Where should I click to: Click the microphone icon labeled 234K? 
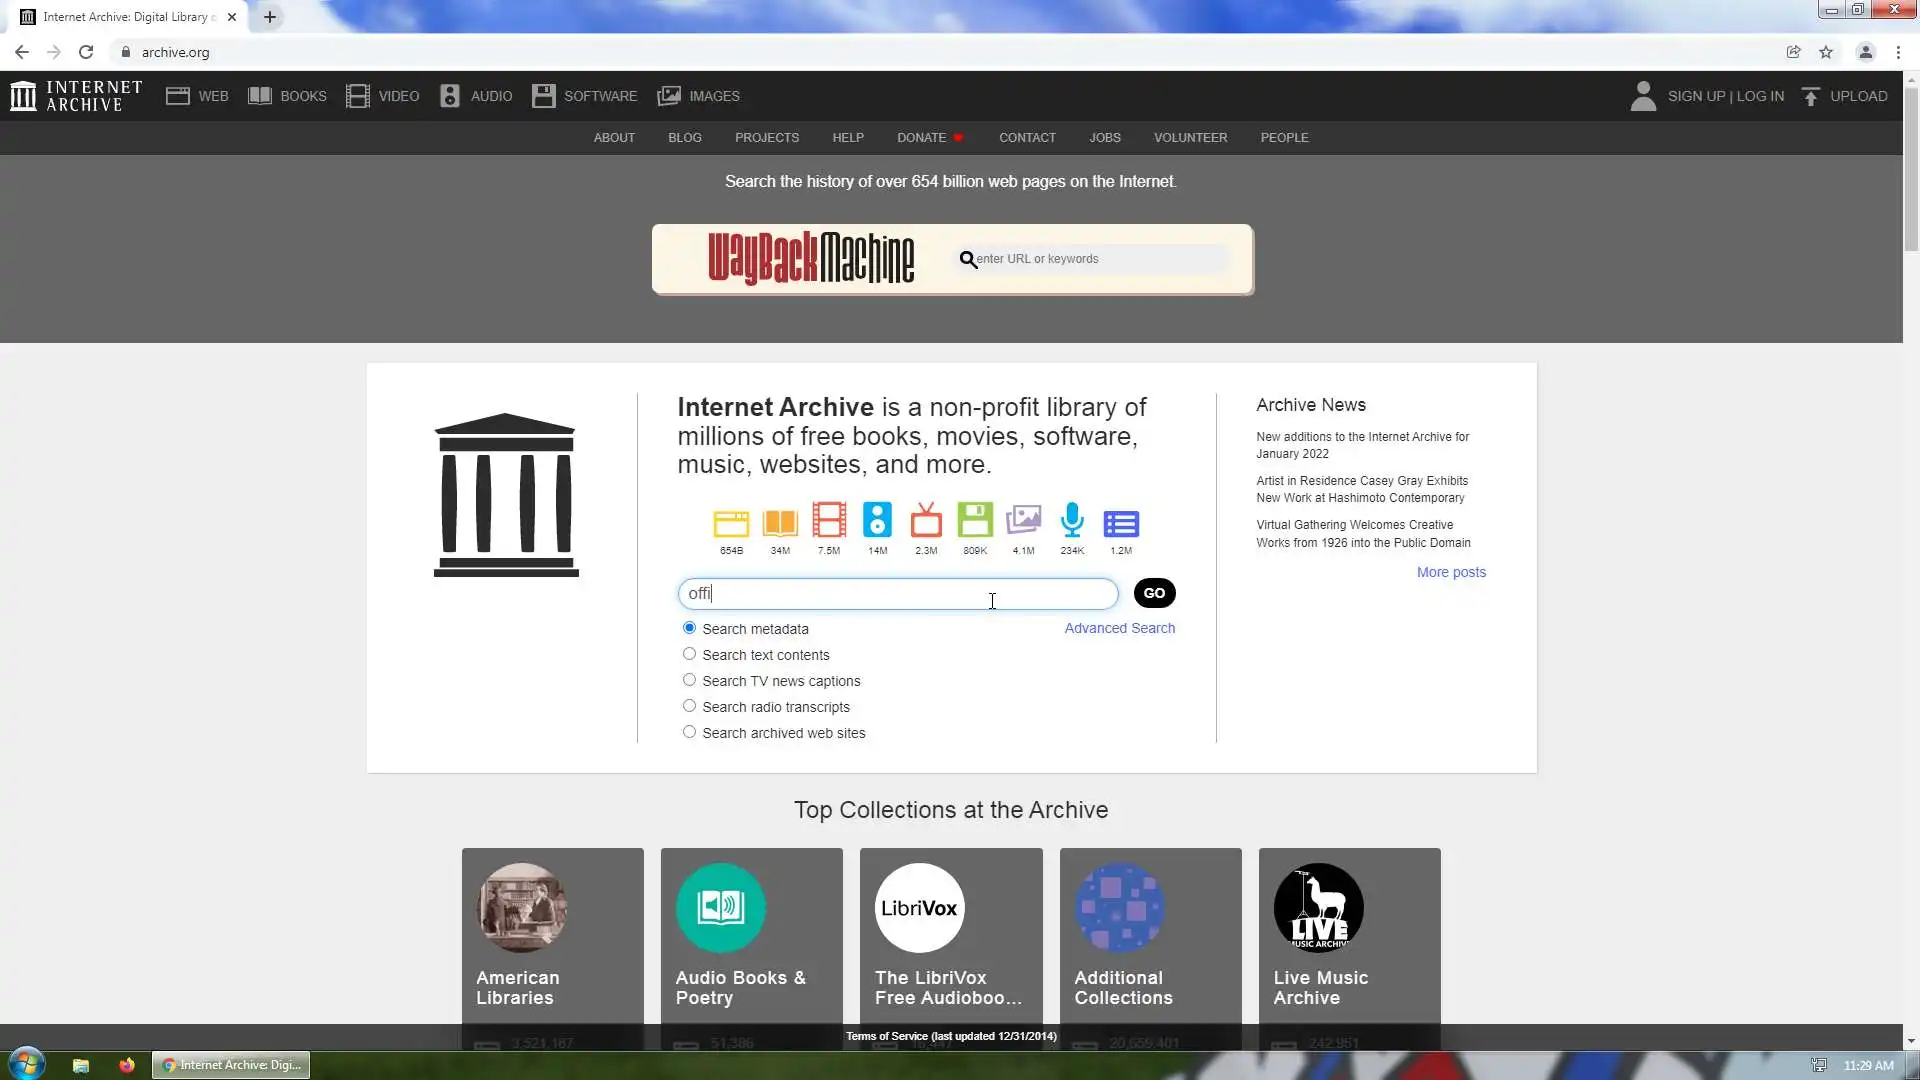pyautogui.click(x=1072, y=521)
